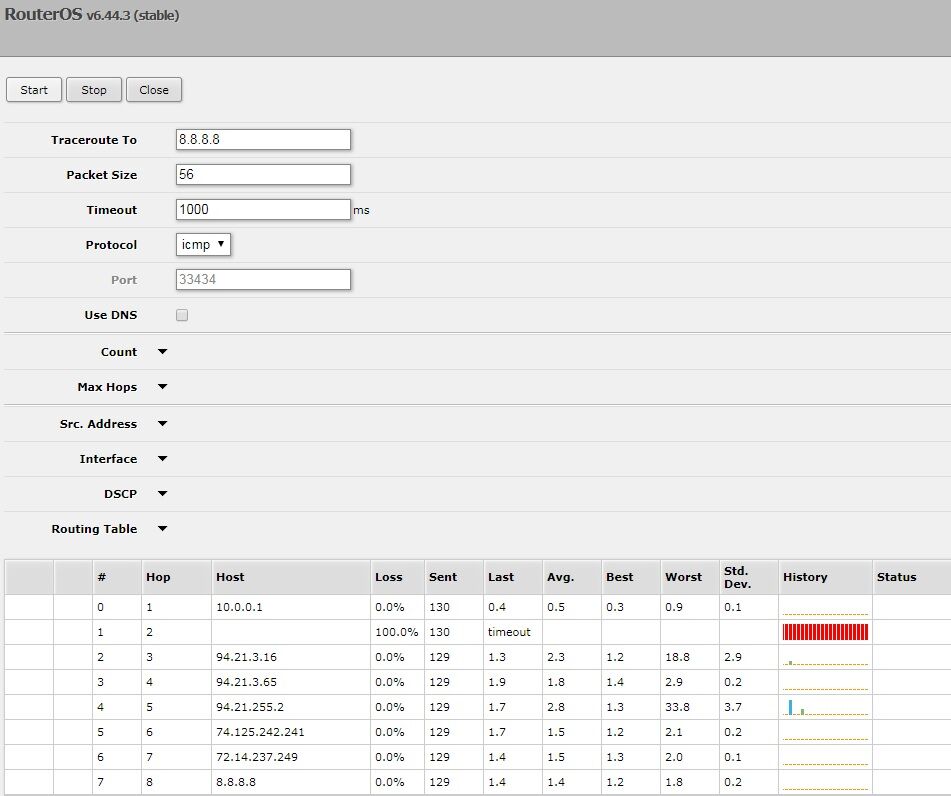Select host 72.14.237.249 cell
Image resolution: width=951 pixels, height=796 pixels.
point(291,757)
